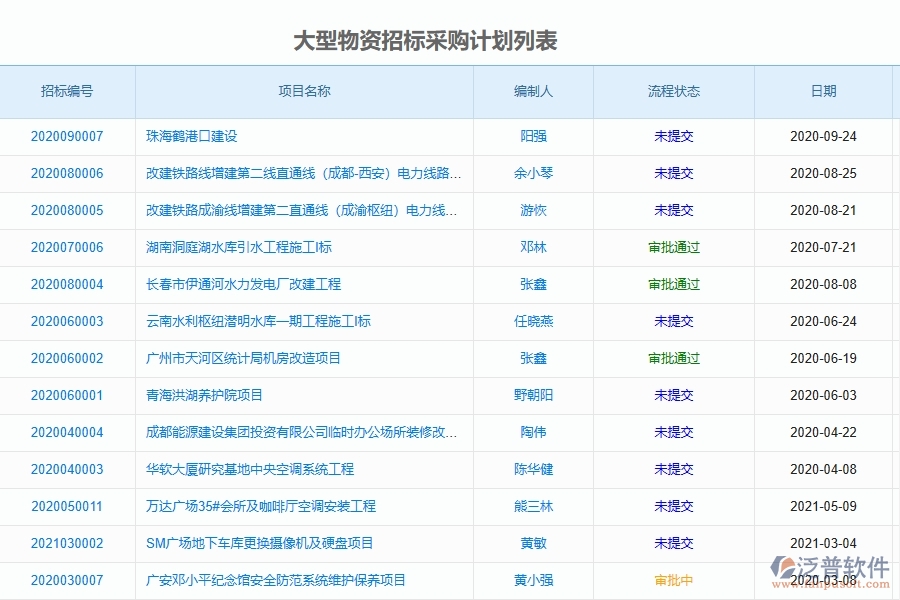Sort by the 招标编号 column header
Viewport: 900px width, 600px height.
(67, 91)
